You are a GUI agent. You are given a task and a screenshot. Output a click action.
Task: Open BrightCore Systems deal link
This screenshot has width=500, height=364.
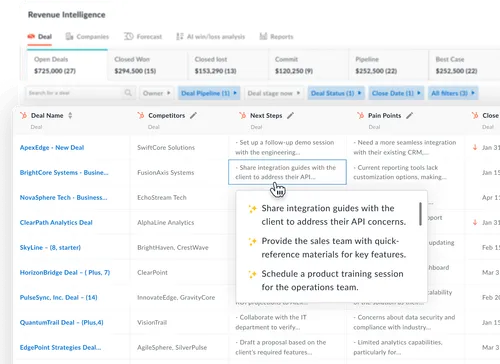pos(64,173)
